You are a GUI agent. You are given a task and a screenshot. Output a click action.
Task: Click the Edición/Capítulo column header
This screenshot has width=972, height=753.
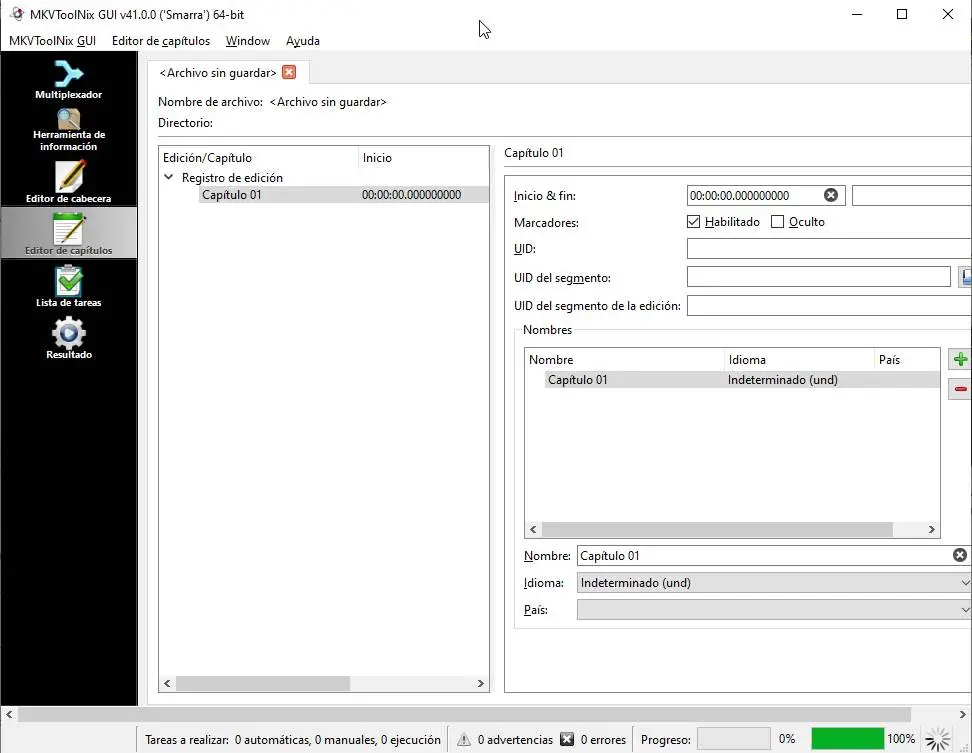click(258, 157)
